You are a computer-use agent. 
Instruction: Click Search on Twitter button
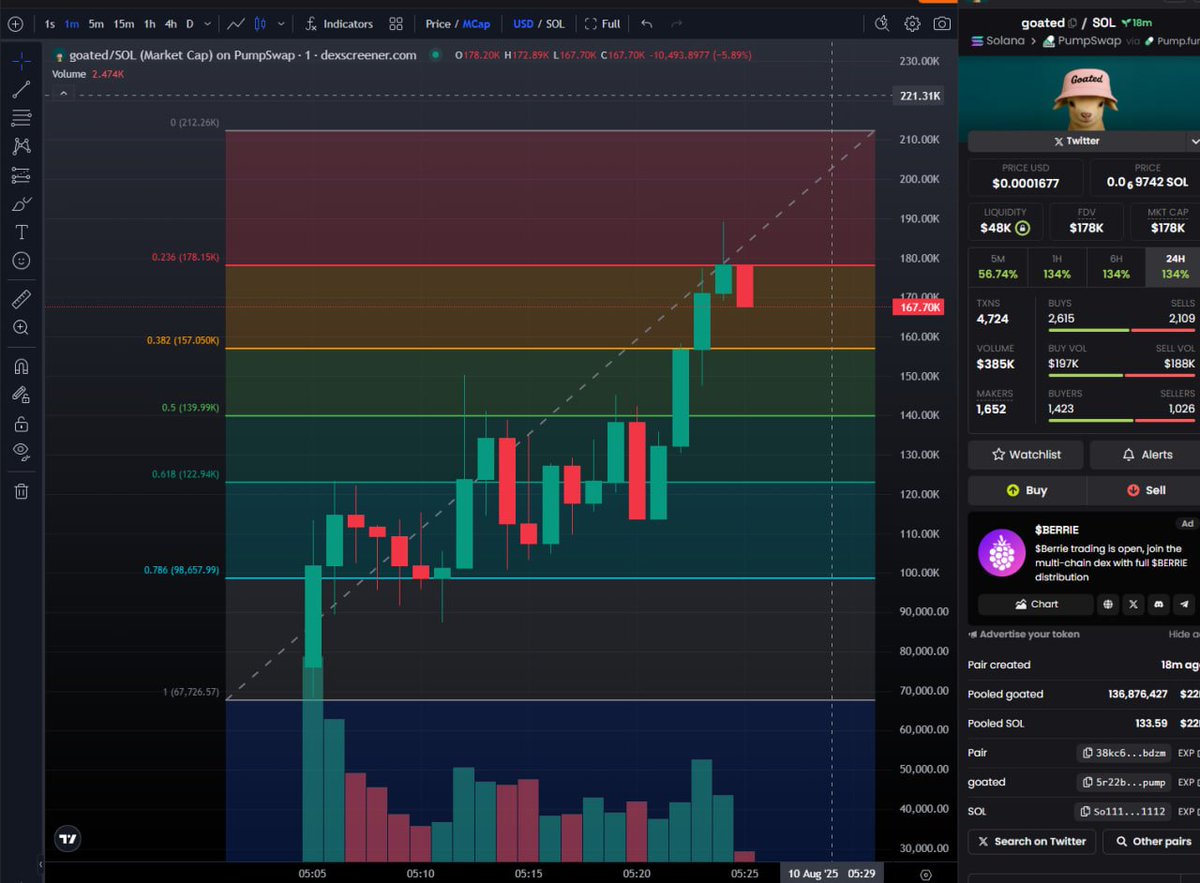(1033, 841)
